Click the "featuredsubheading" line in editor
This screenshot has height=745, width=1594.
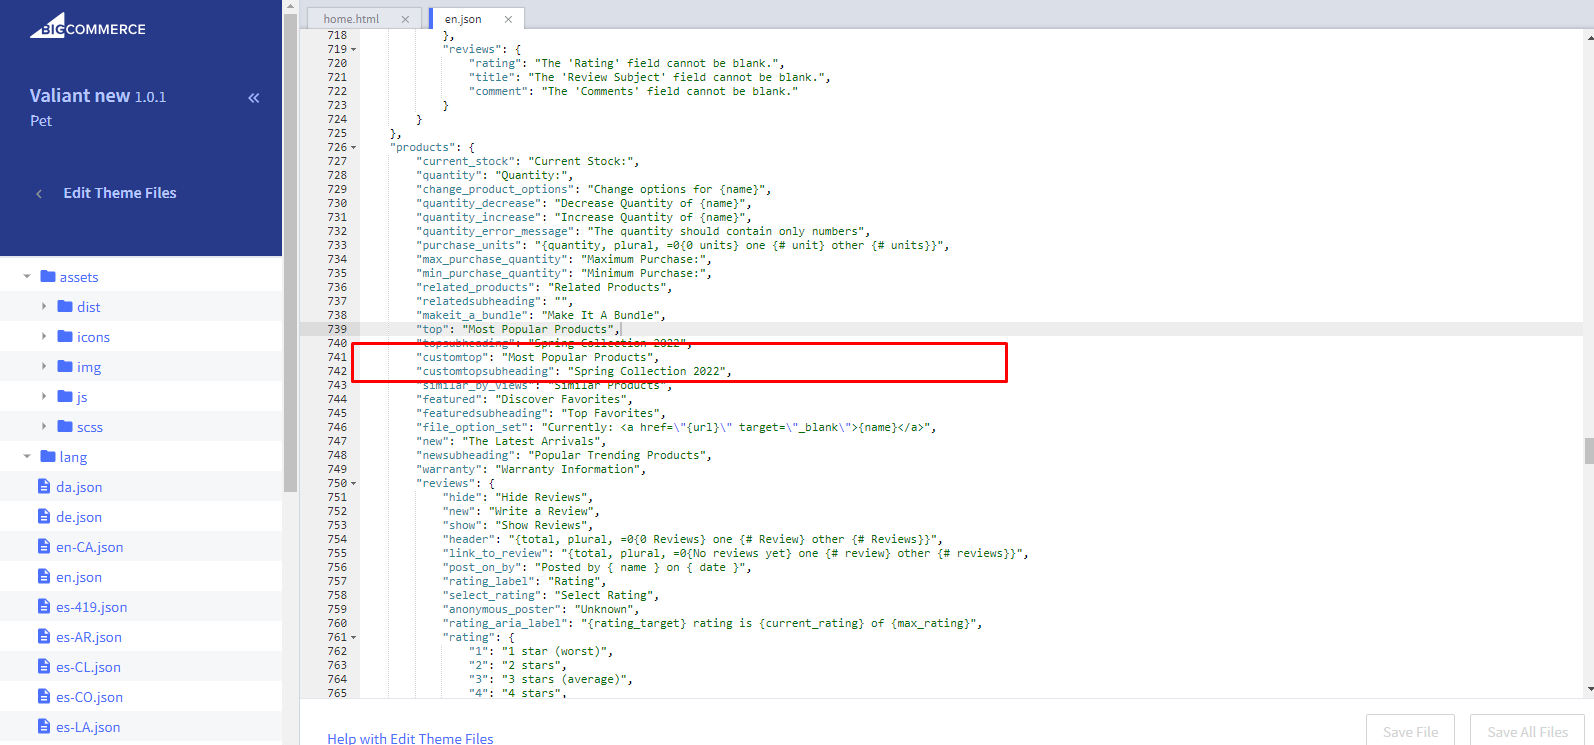coord(541,413)
